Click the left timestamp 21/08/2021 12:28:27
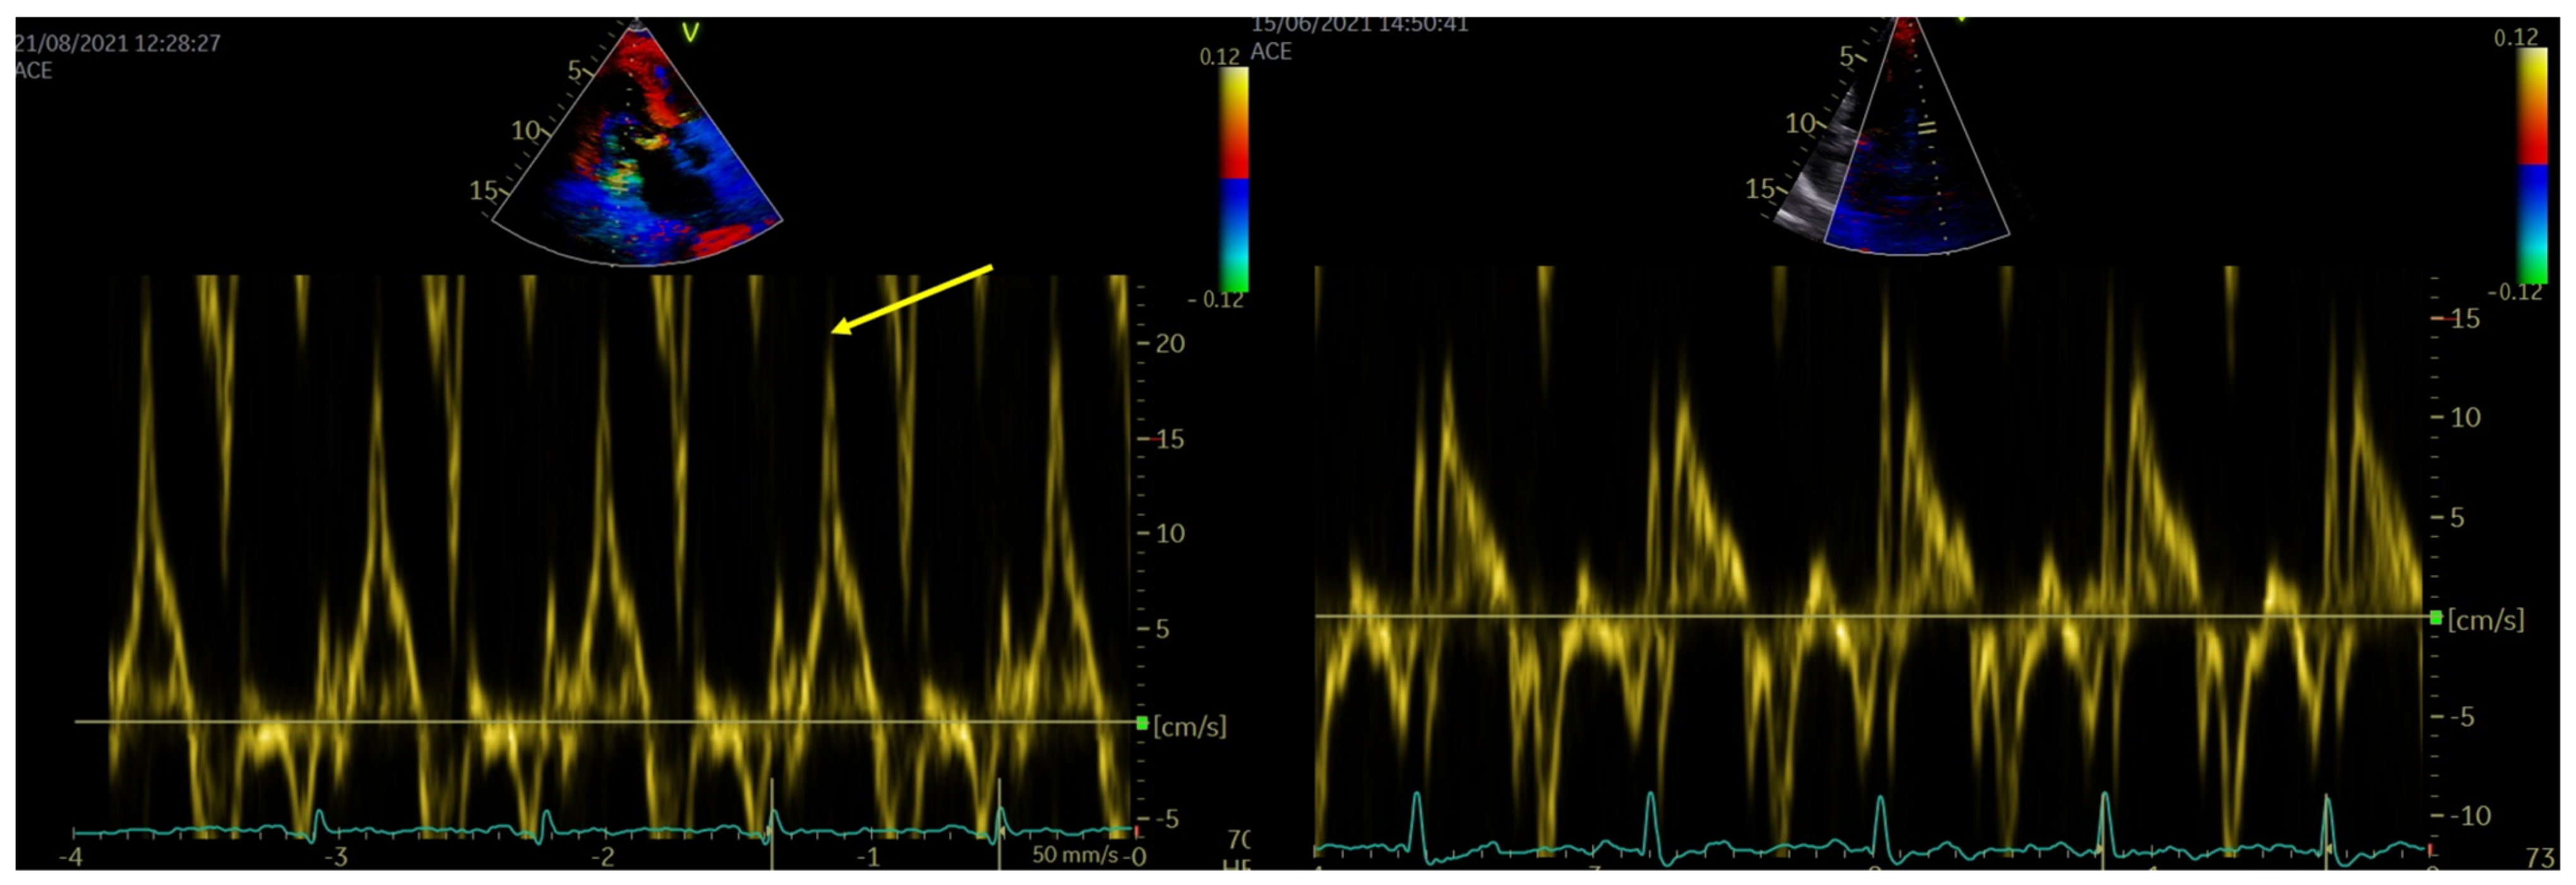The image size is (2576, 885). (x=117, y=43)
